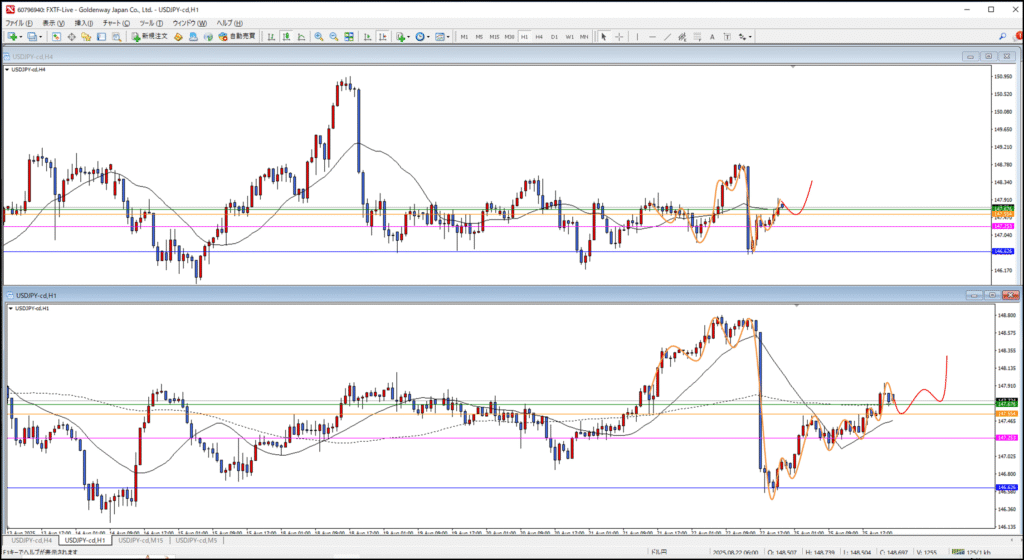Switch to the USDJPY-cd,M5 bottom tab
The height and width of the screenshot is (560, 1024).
coord(197,541)
